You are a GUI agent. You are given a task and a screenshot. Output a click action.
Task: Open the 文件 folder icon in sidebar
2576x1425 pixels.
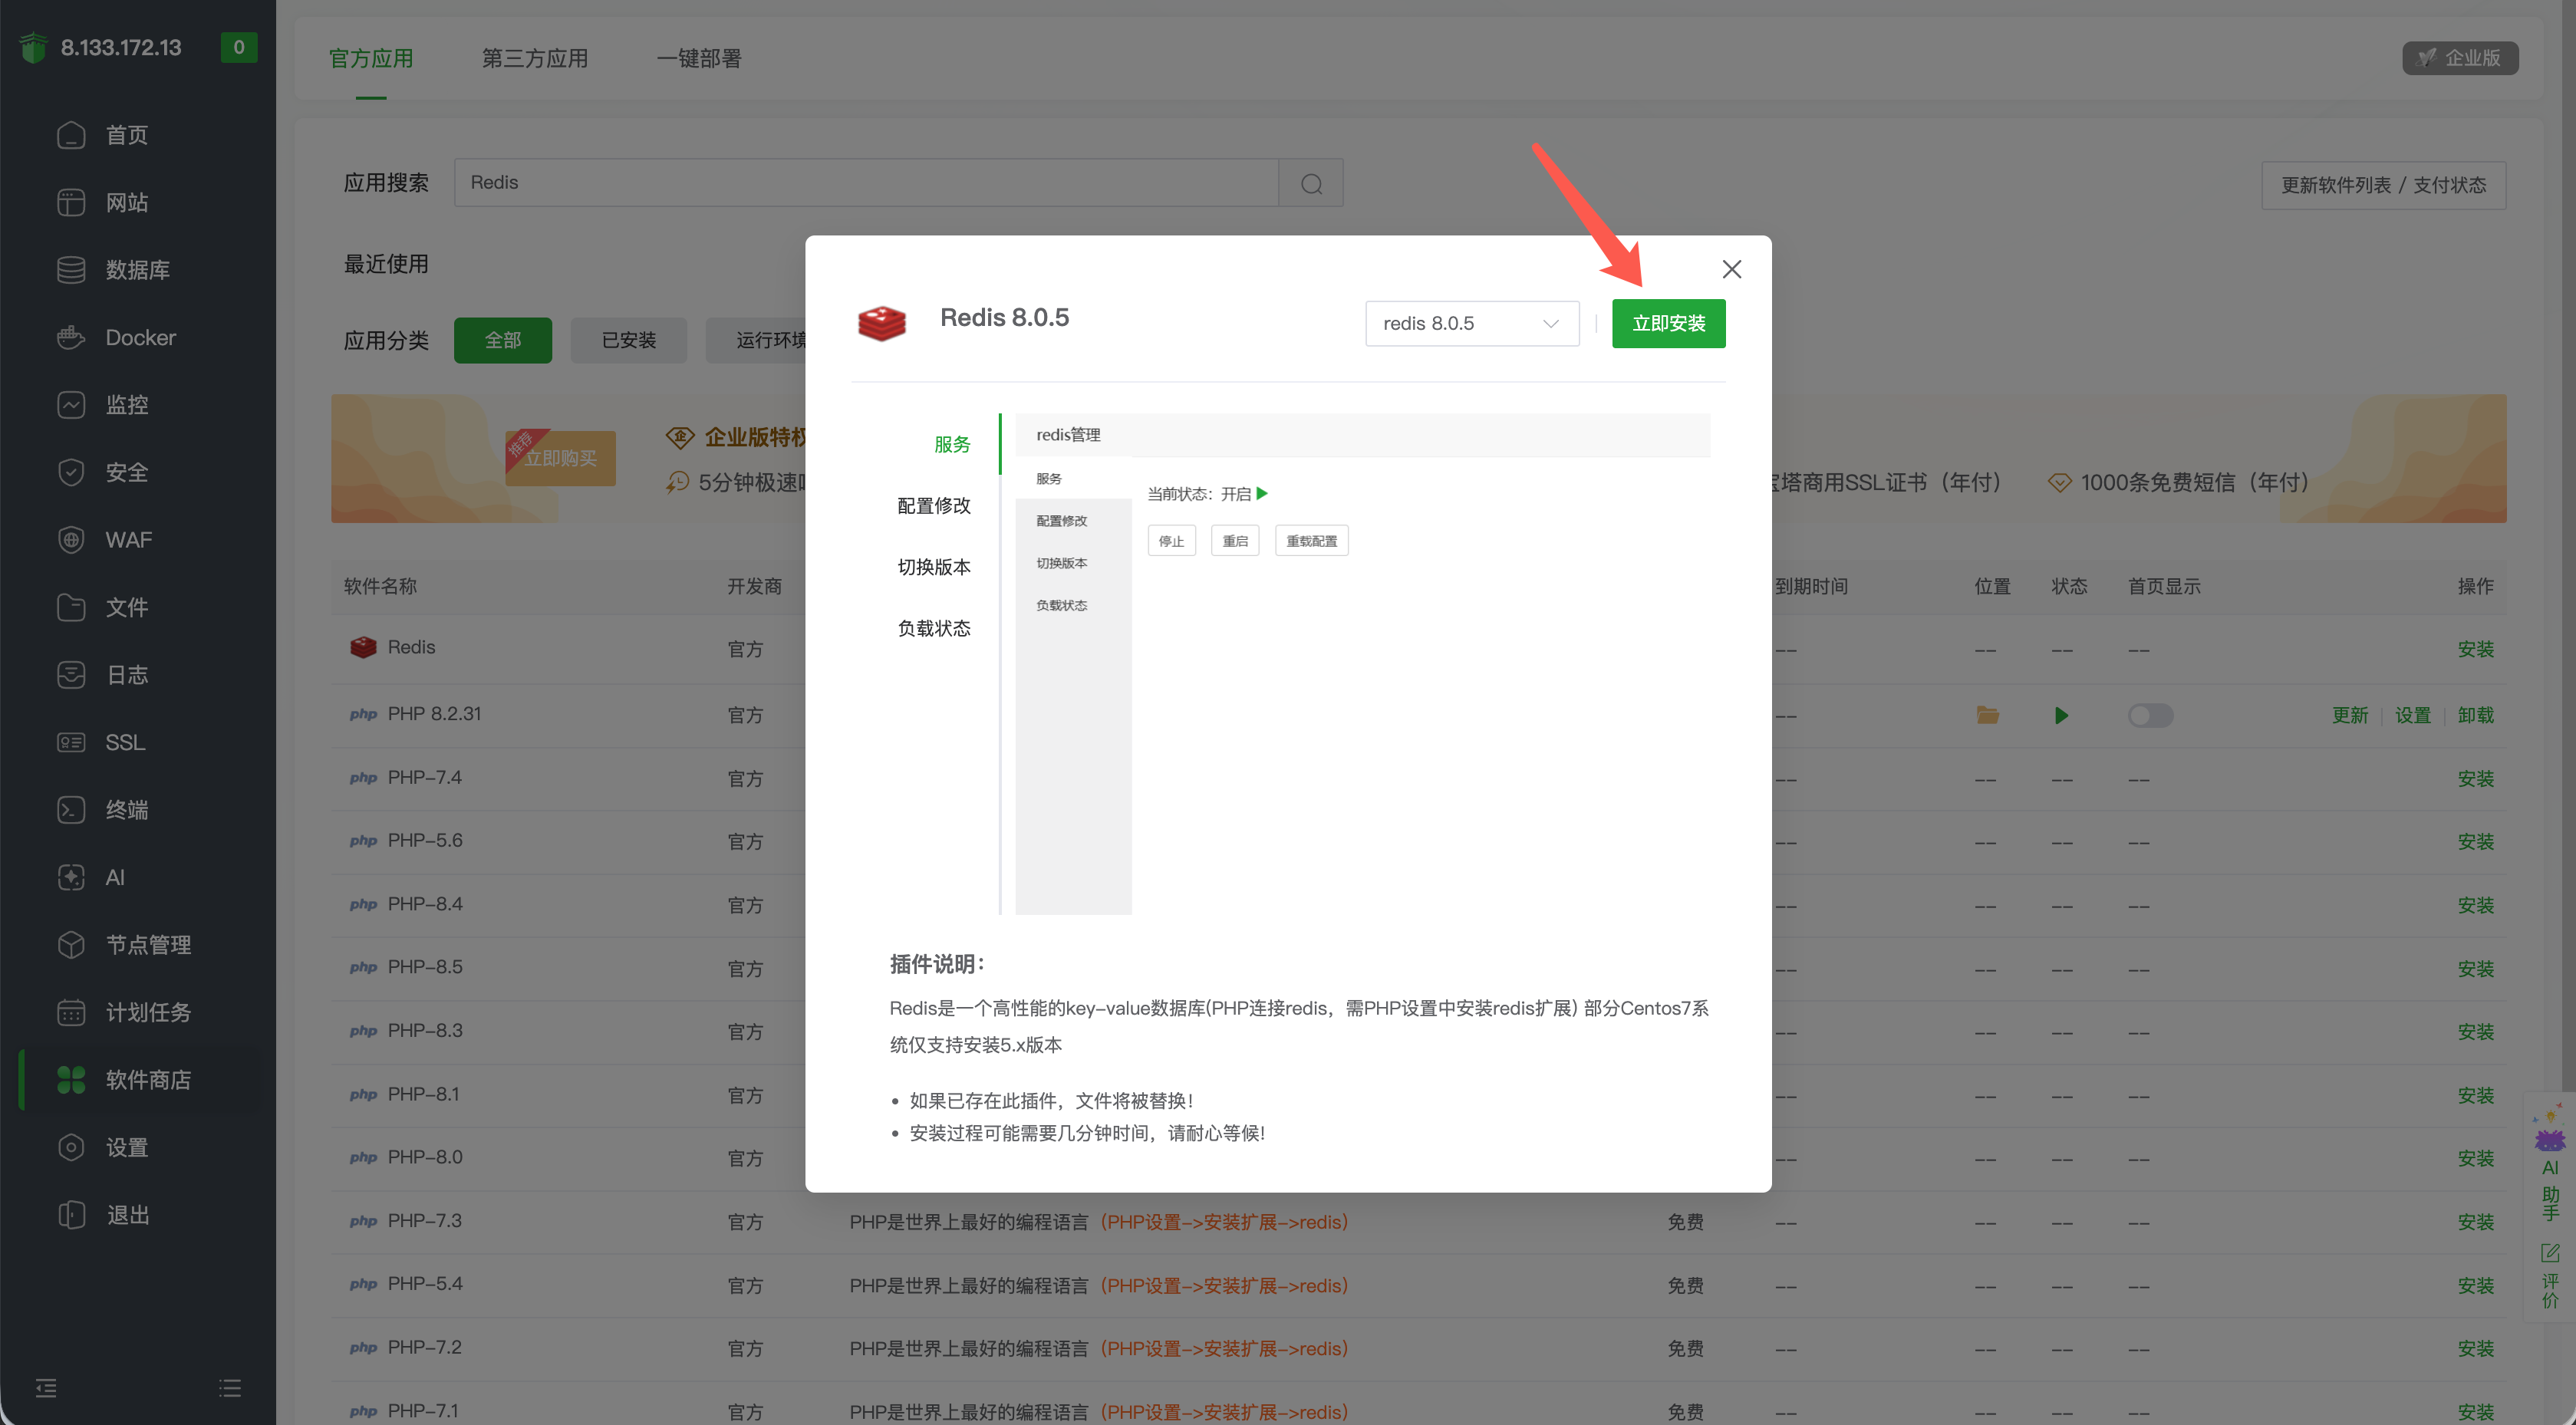click(x=71, y=607)
